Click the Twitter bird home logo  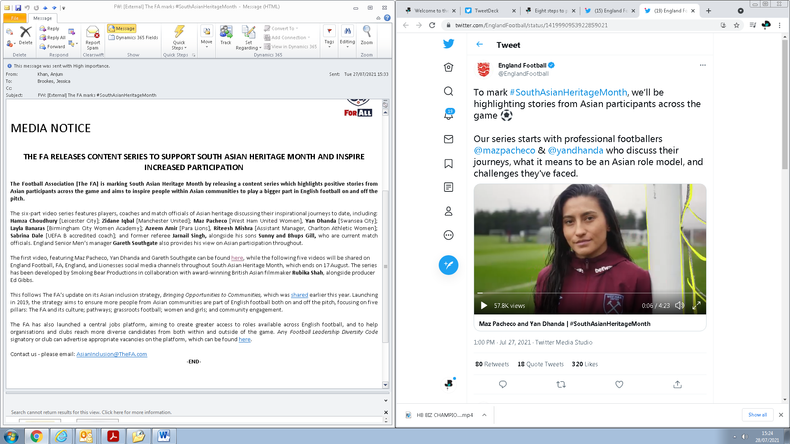point(448,44)
